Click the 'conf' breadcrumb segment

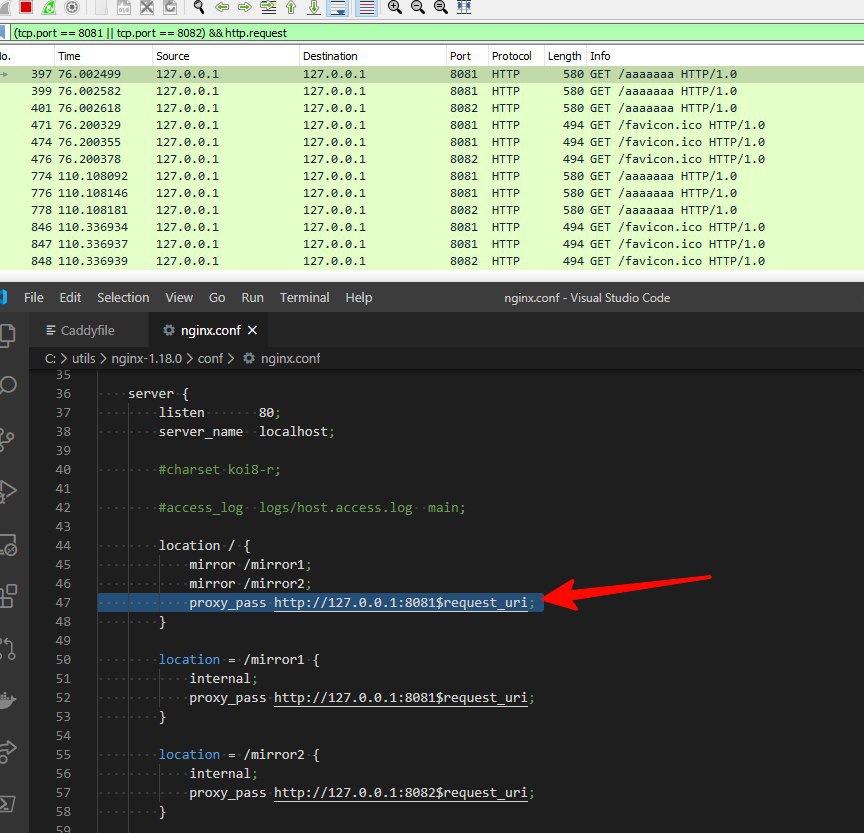pos(210,358)
